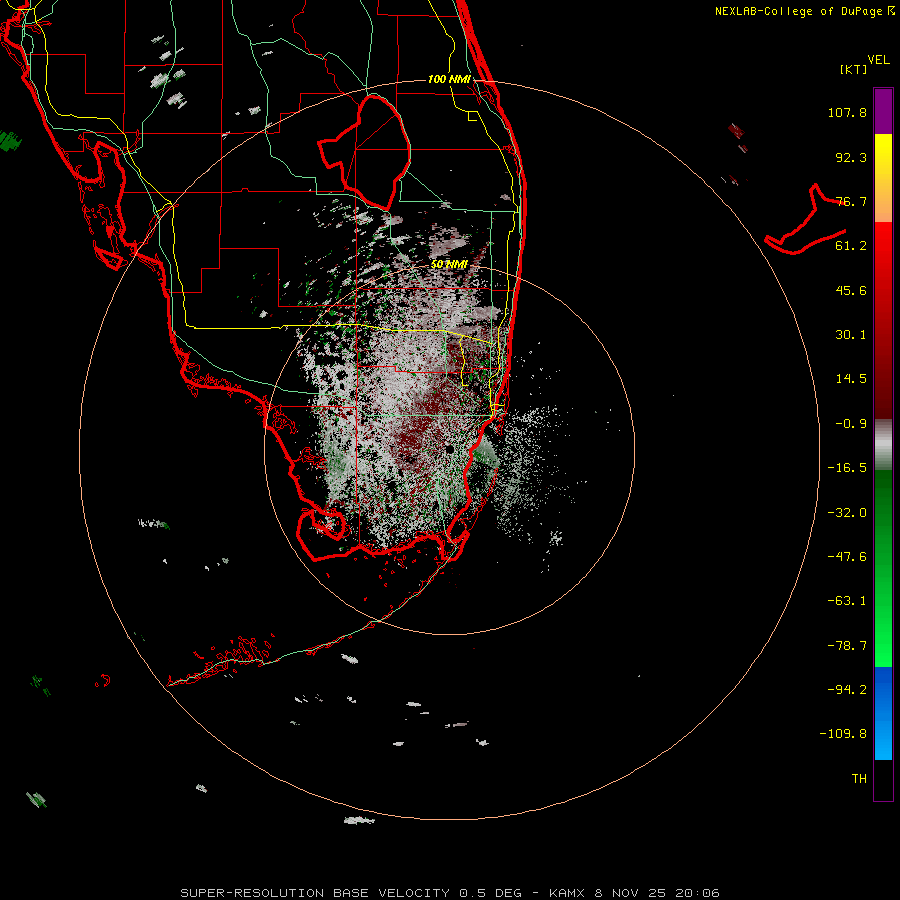Click the -0.9 scale value
This screenshot has width=900, height=900.
[851, 424]
